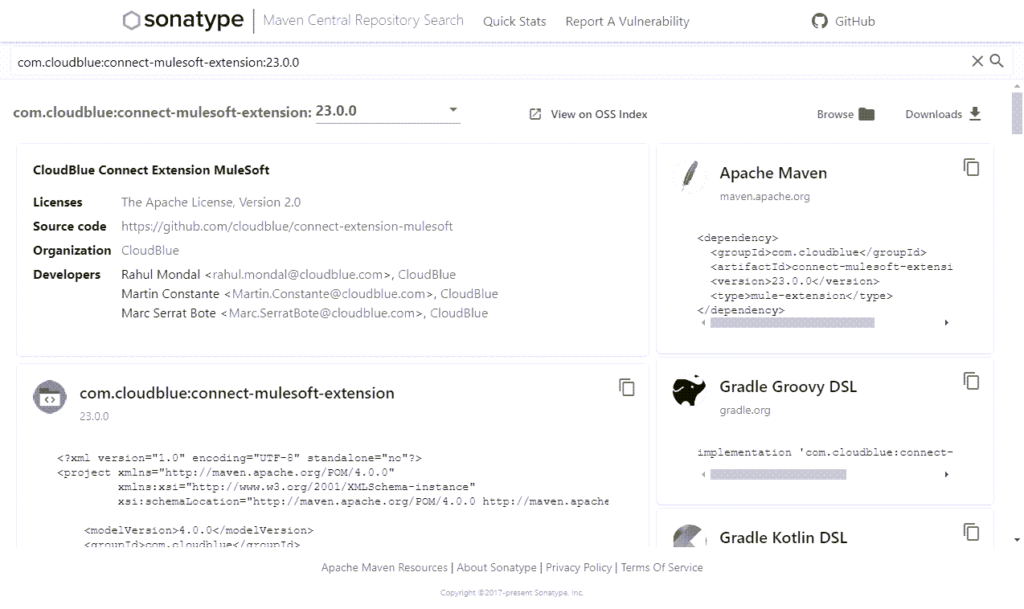Email Marc.SerratBote@cloudblue.com
Image resolution: width=1024 pixels, height=609 pixels.
point(322,313)
